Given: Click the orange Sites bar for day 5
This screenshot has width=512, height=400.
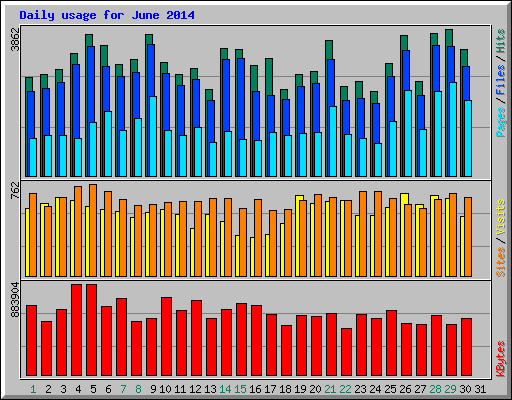Looking at the screenshot, I should point(93,230).
